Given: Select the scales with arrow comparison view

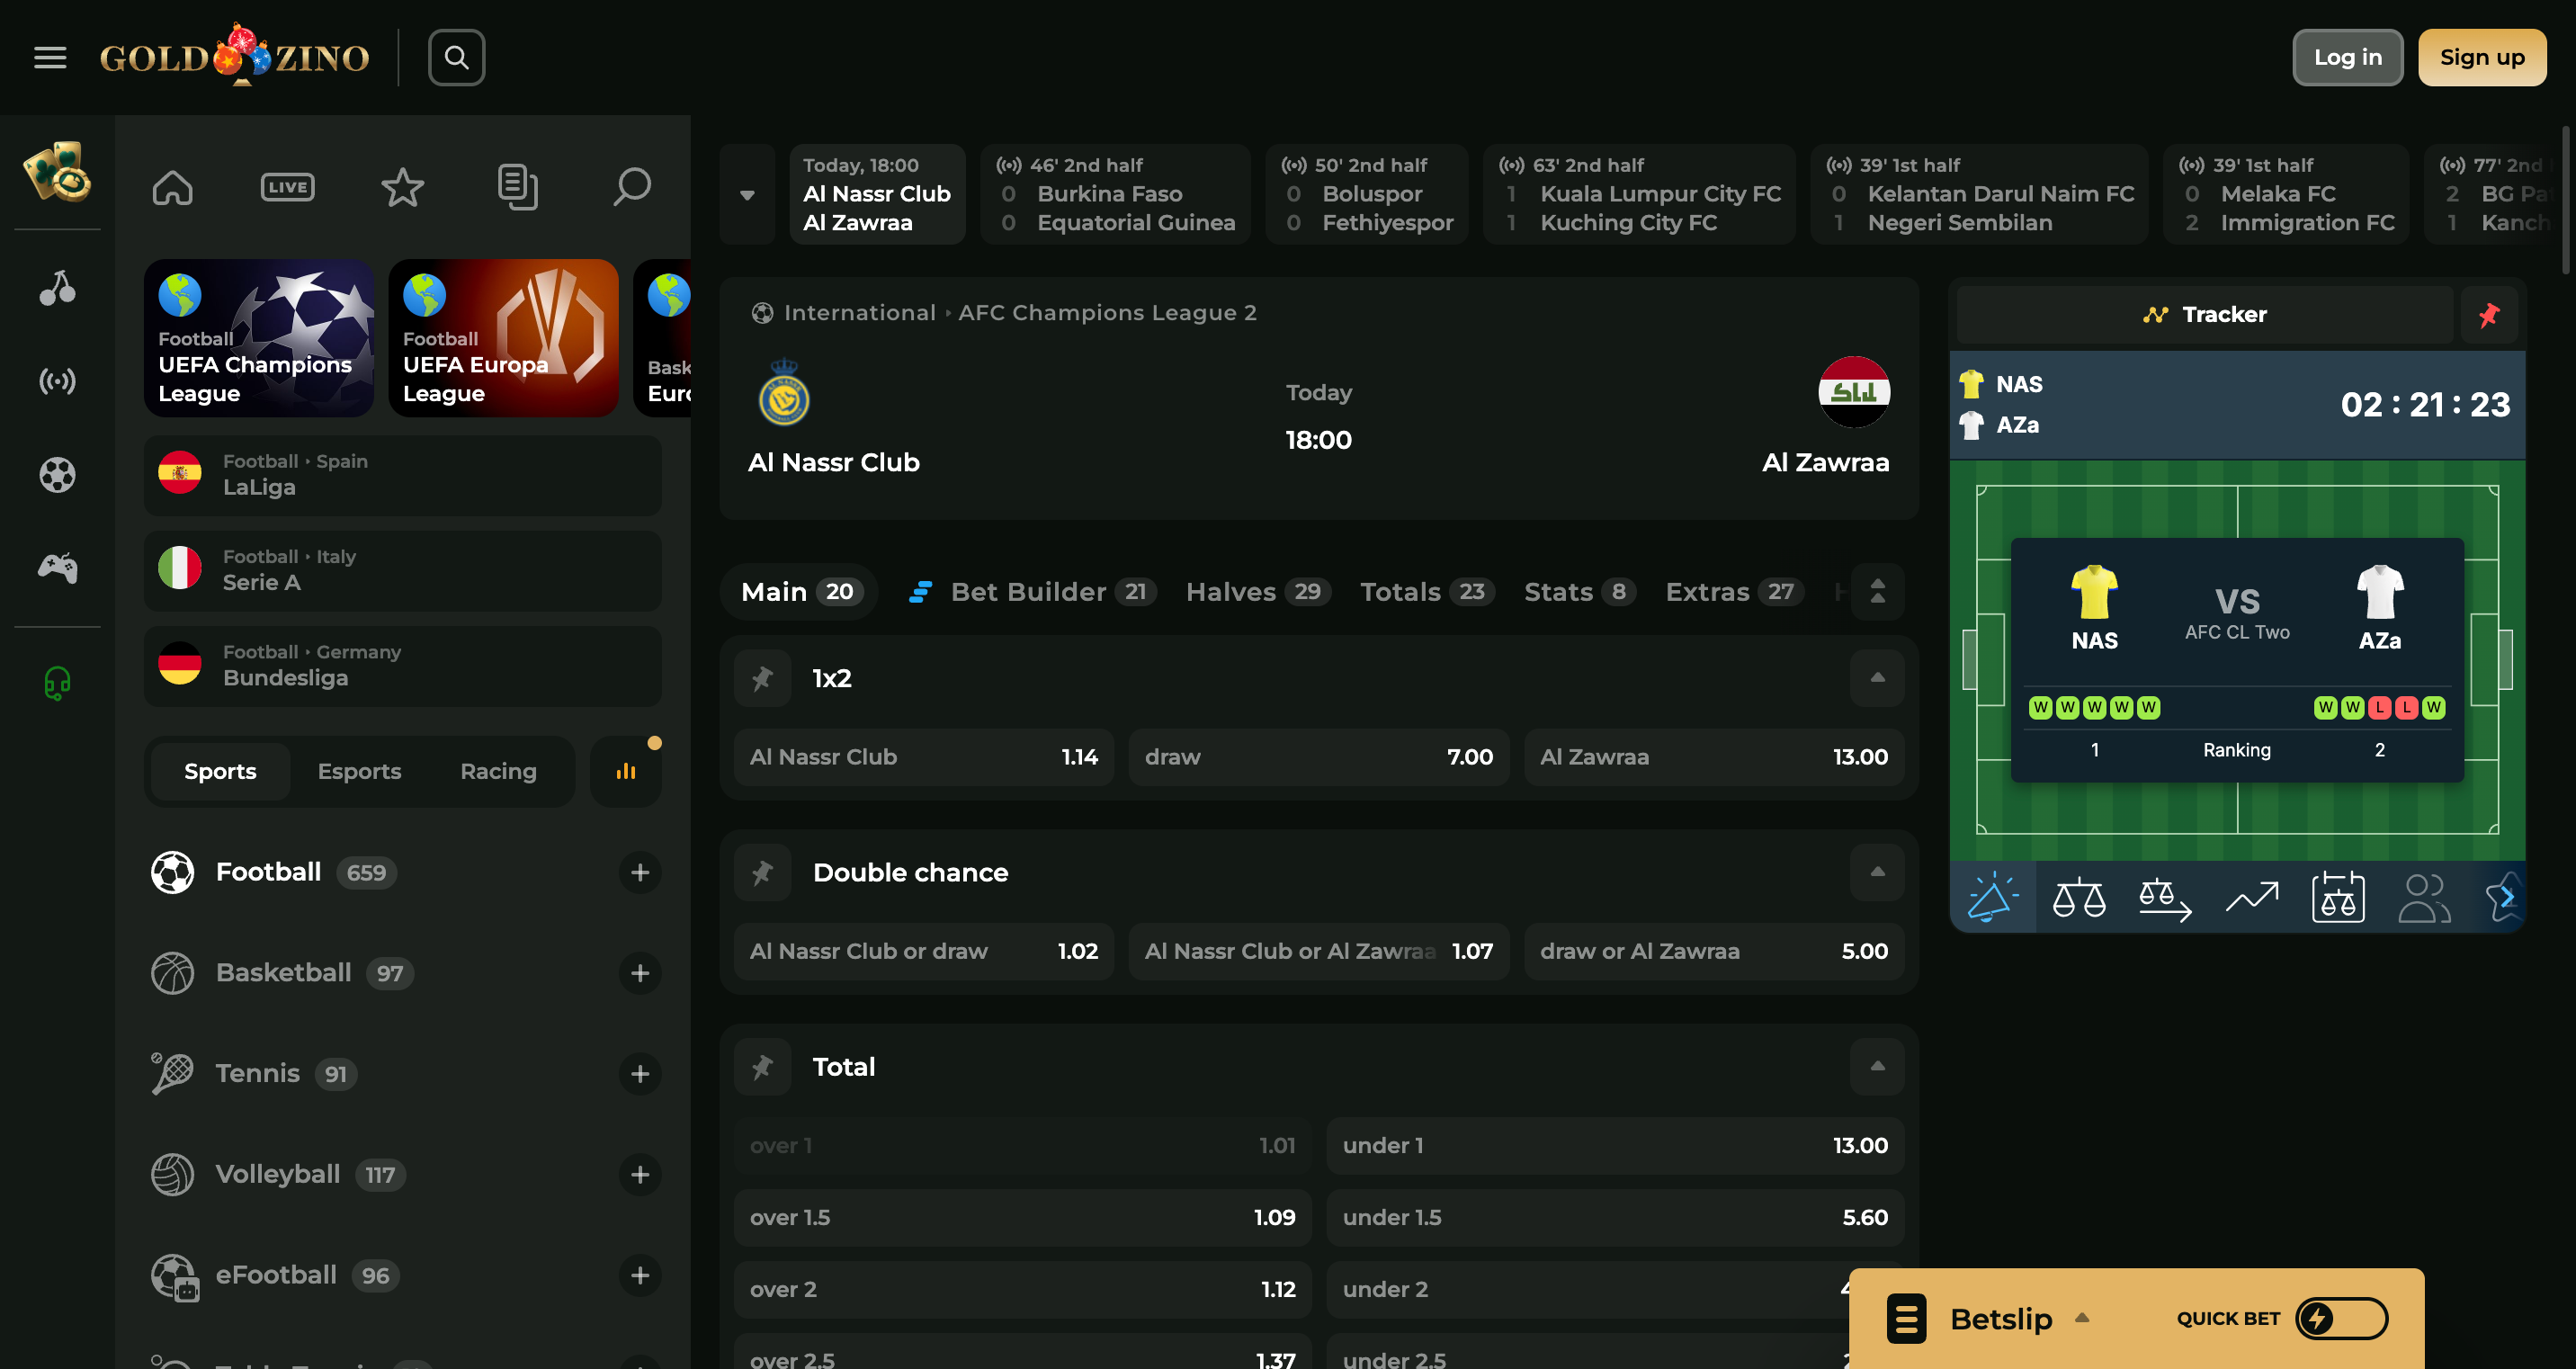Looking at the screenshot, I should click(2165, 897).
